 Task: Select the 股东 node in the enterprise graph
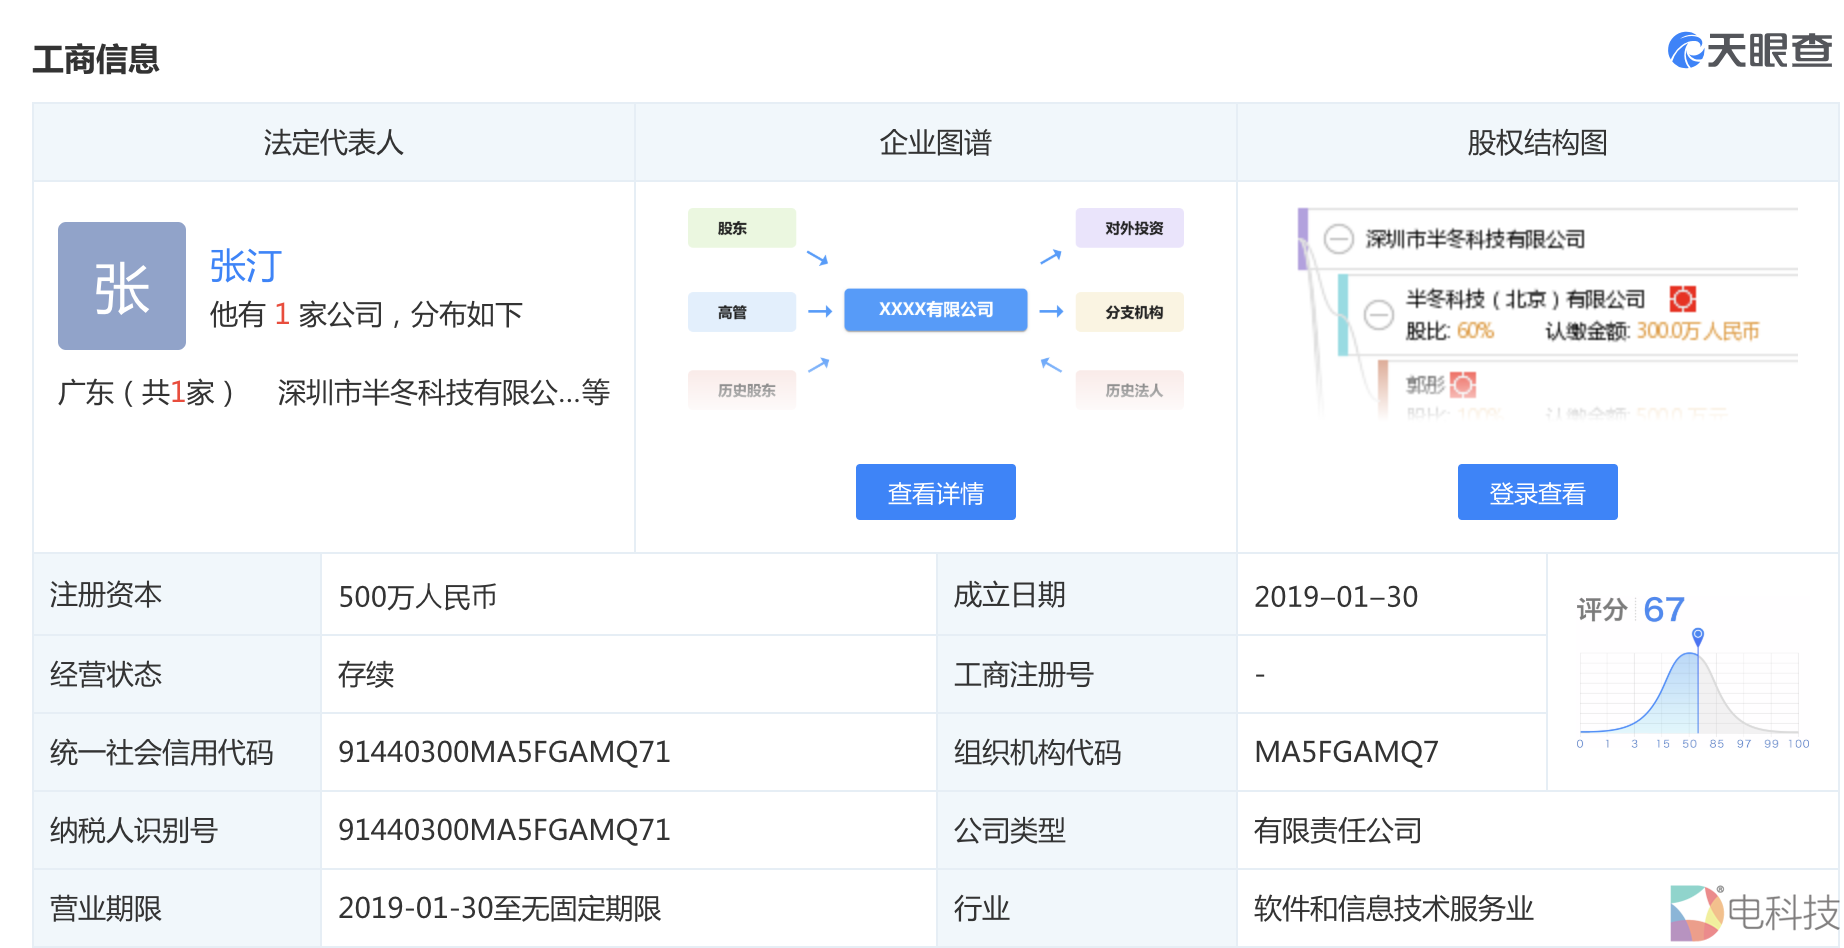click(741, 227)
